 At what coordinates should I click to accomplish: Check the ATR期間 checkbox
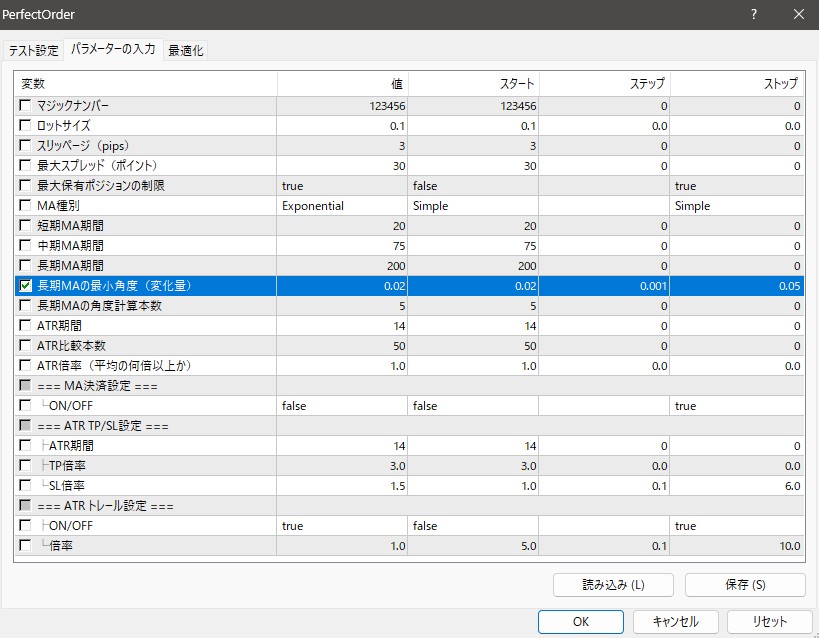point(25,325)
